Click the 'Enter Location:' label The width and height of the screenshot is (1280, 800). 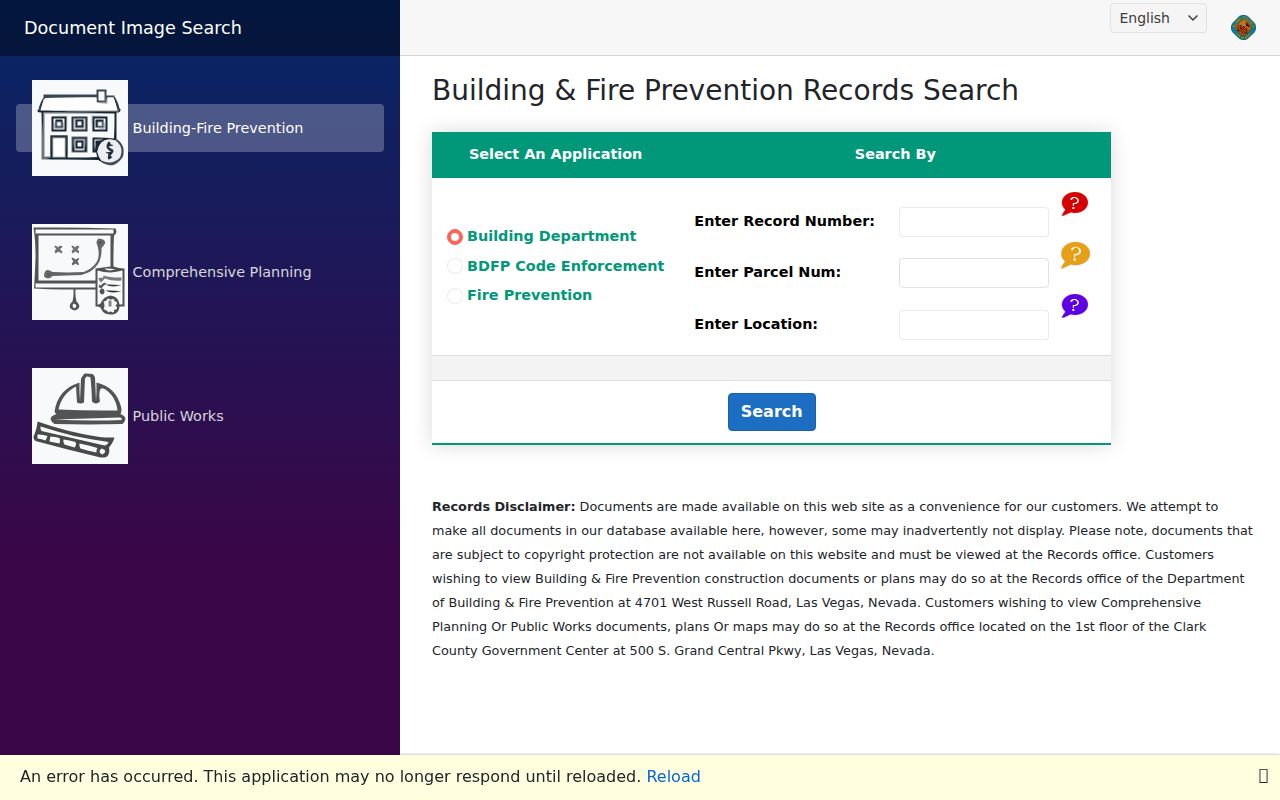click(756, 324)
